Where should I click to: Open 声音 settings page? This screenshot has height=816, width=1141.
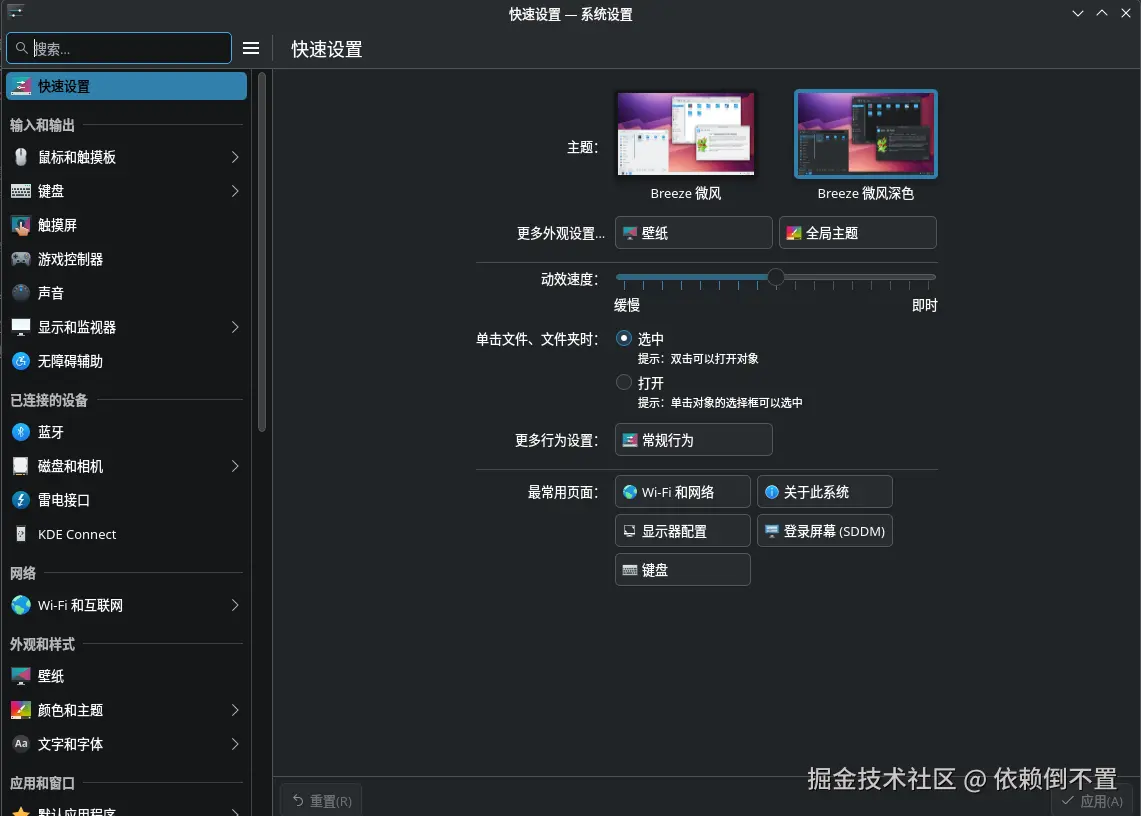click(x=127, y=293)
